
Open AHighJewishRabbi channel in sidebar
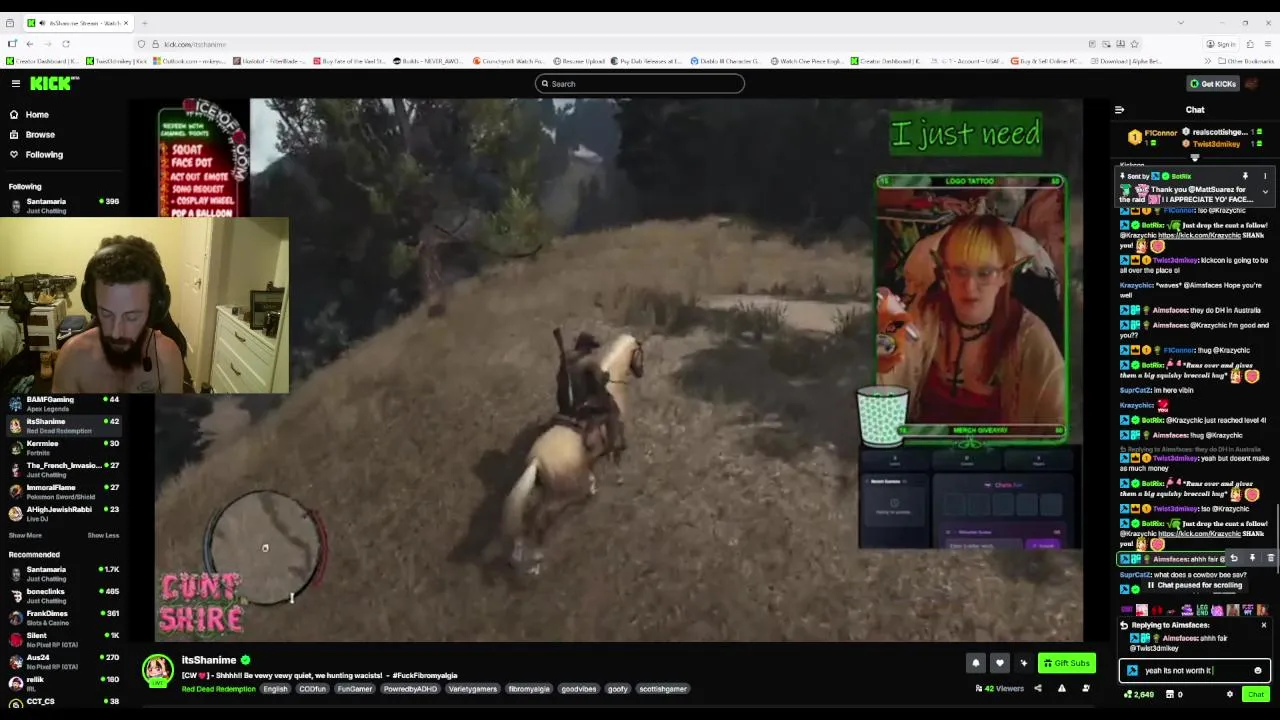[64, 514]
